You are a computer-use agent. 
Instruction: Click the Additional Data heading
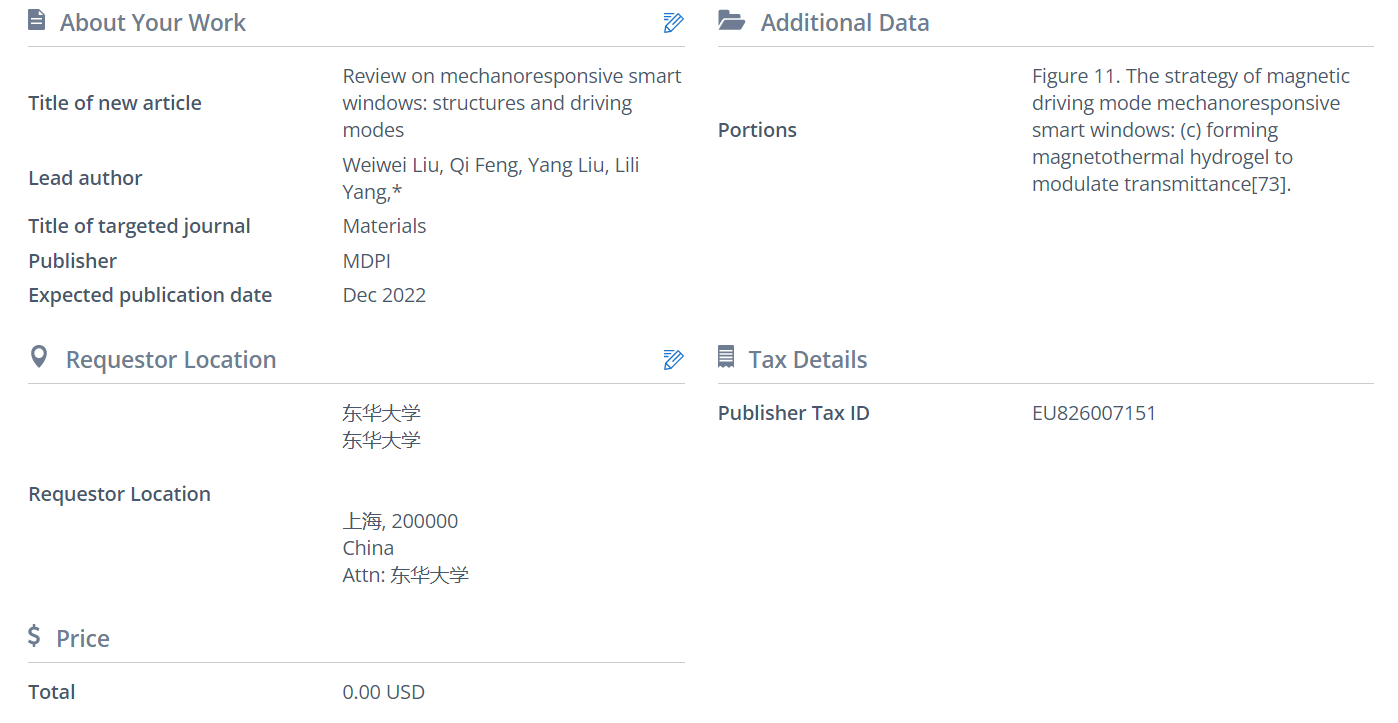(x=844, y=23)
